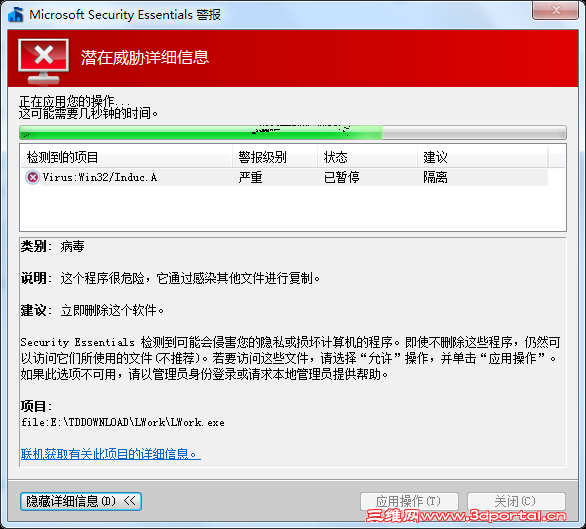Sort by the 状态 column header
The width and height of the screenshot is (586, 529).
click(x=367, y=157)
